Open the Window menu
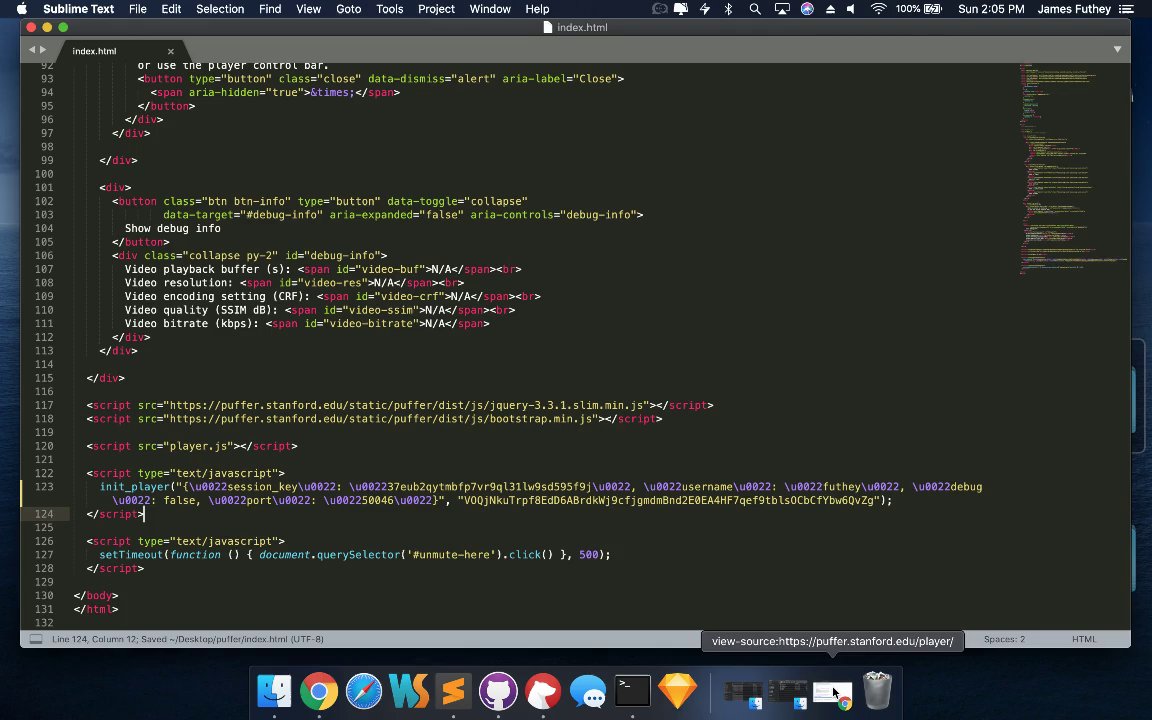Image resolution: width=1152 pixels, height=720 pixels. 490,9
